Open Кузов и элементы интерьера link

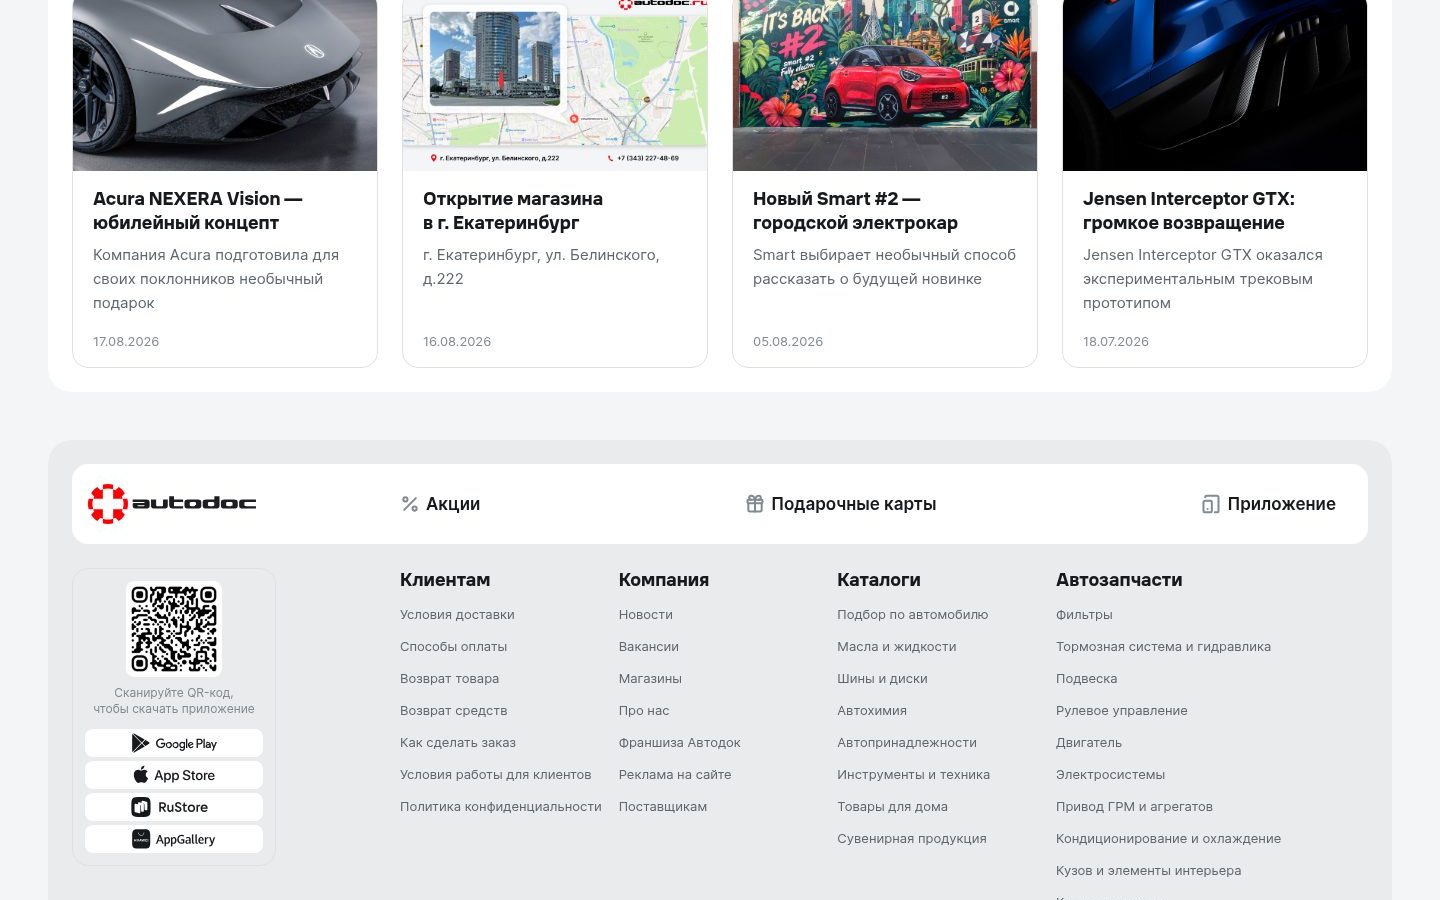[1148, 871]
